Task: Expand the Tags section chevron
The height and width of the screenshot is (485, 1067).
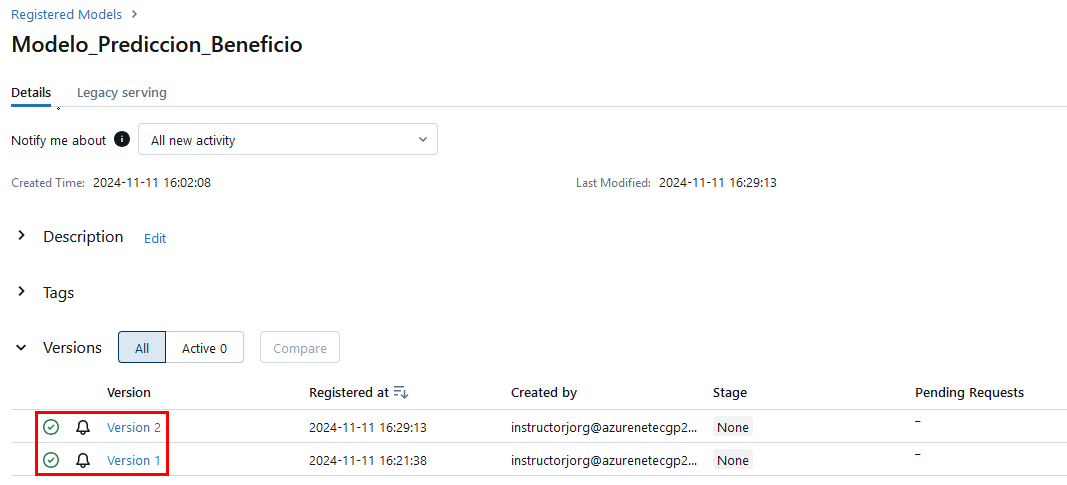Action: pyautogui.click(x=22, y=292)
